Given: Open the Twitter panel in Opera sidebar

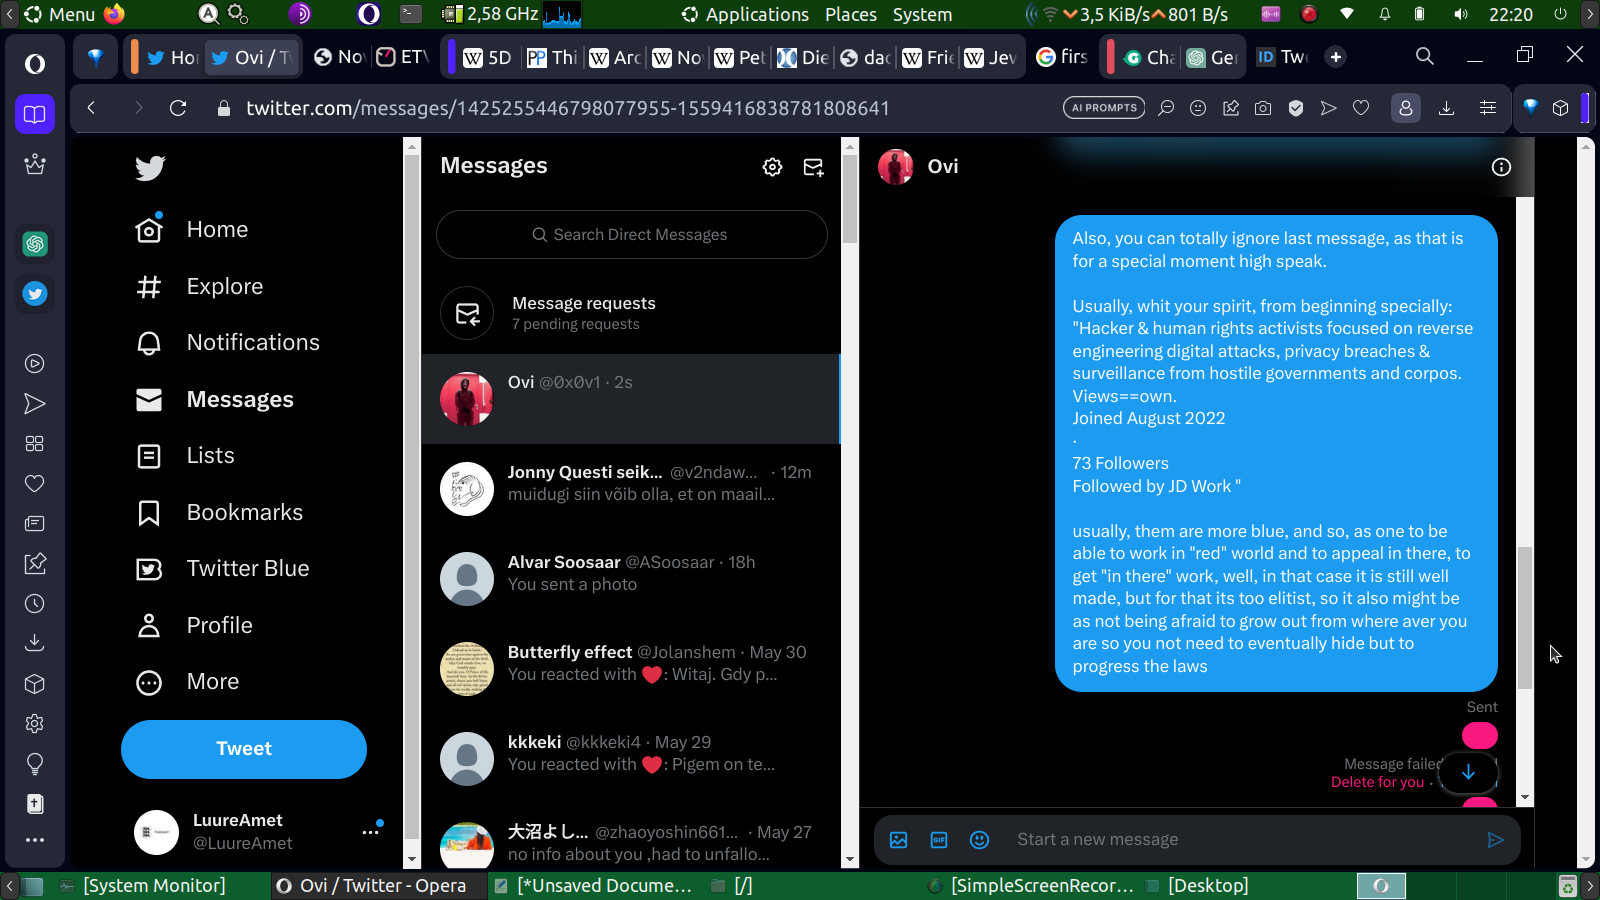Looking at the screenshot, I should (35, 294).
